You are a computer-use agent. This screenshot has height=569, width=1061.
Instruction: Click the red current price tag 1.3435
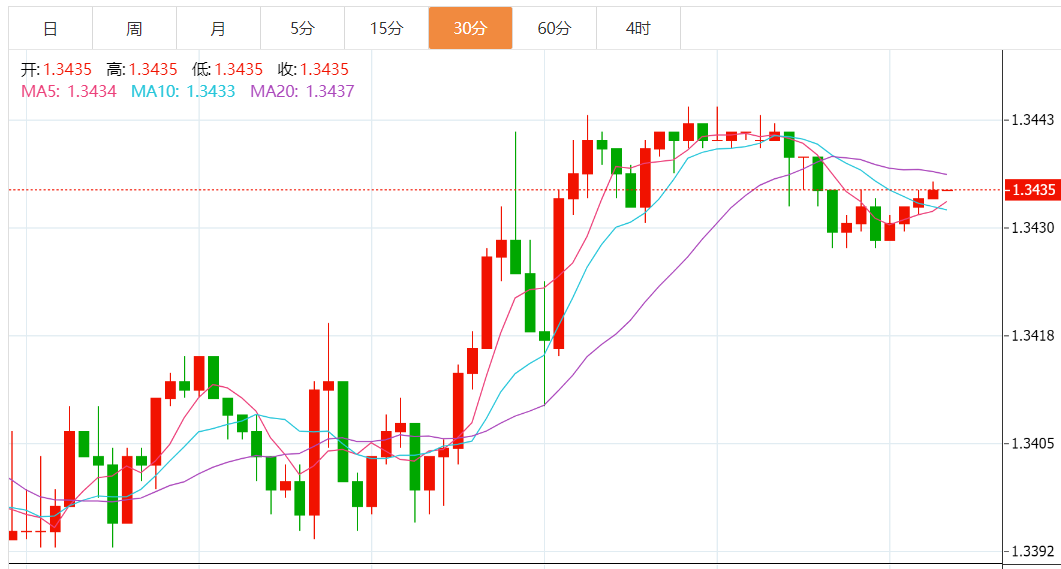[x=1030, y=190]
